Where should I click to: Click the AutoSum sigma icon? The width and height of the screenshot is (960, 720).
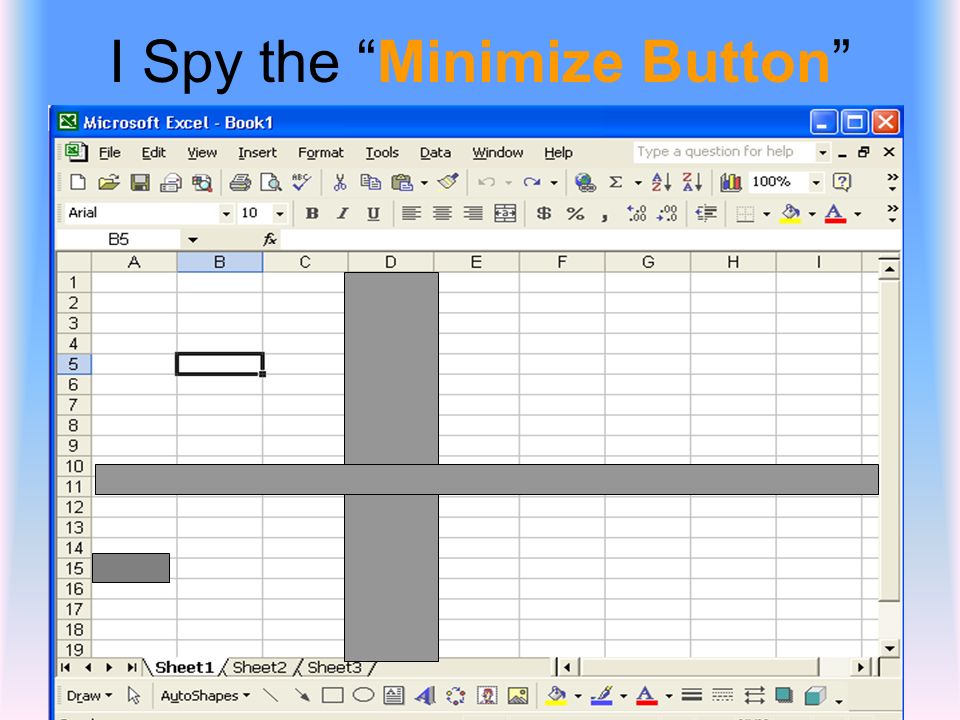coord(616,182)
